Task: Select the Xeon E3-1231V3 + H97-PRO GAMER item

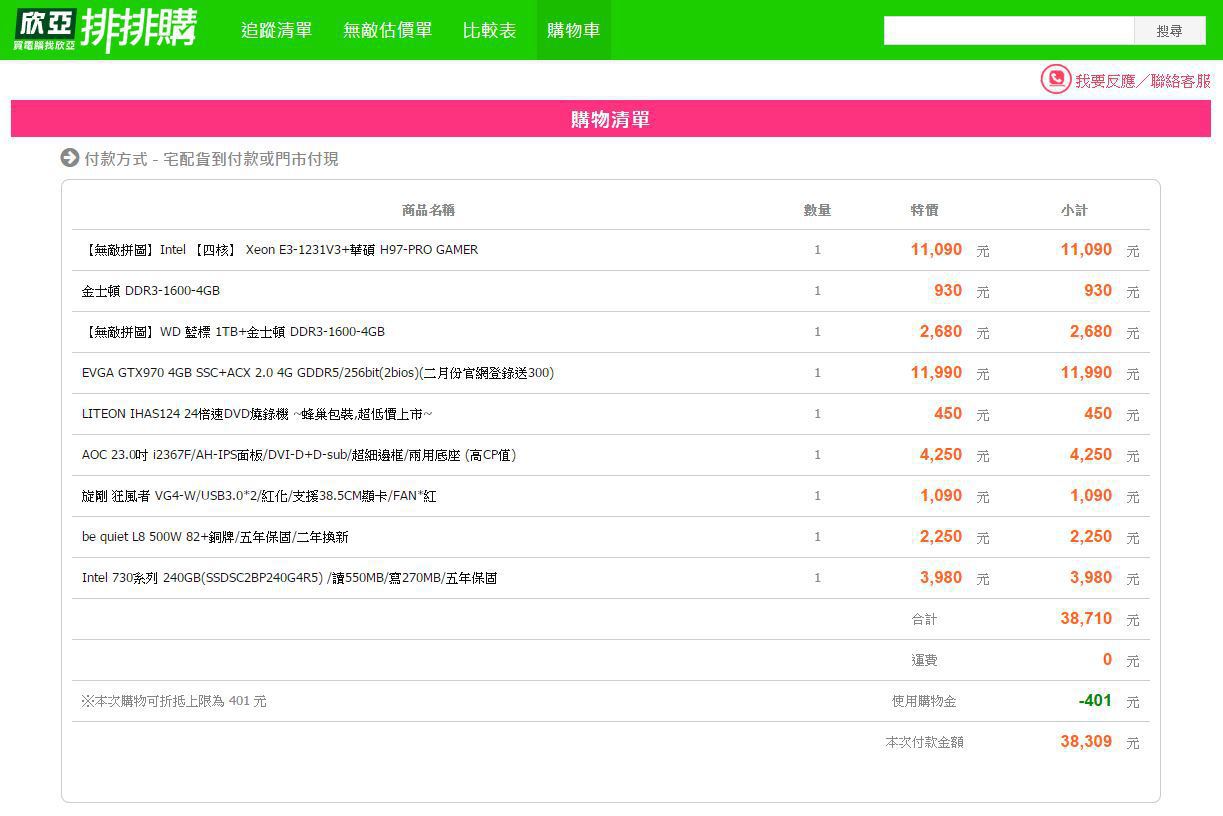Action: [280, 250]
